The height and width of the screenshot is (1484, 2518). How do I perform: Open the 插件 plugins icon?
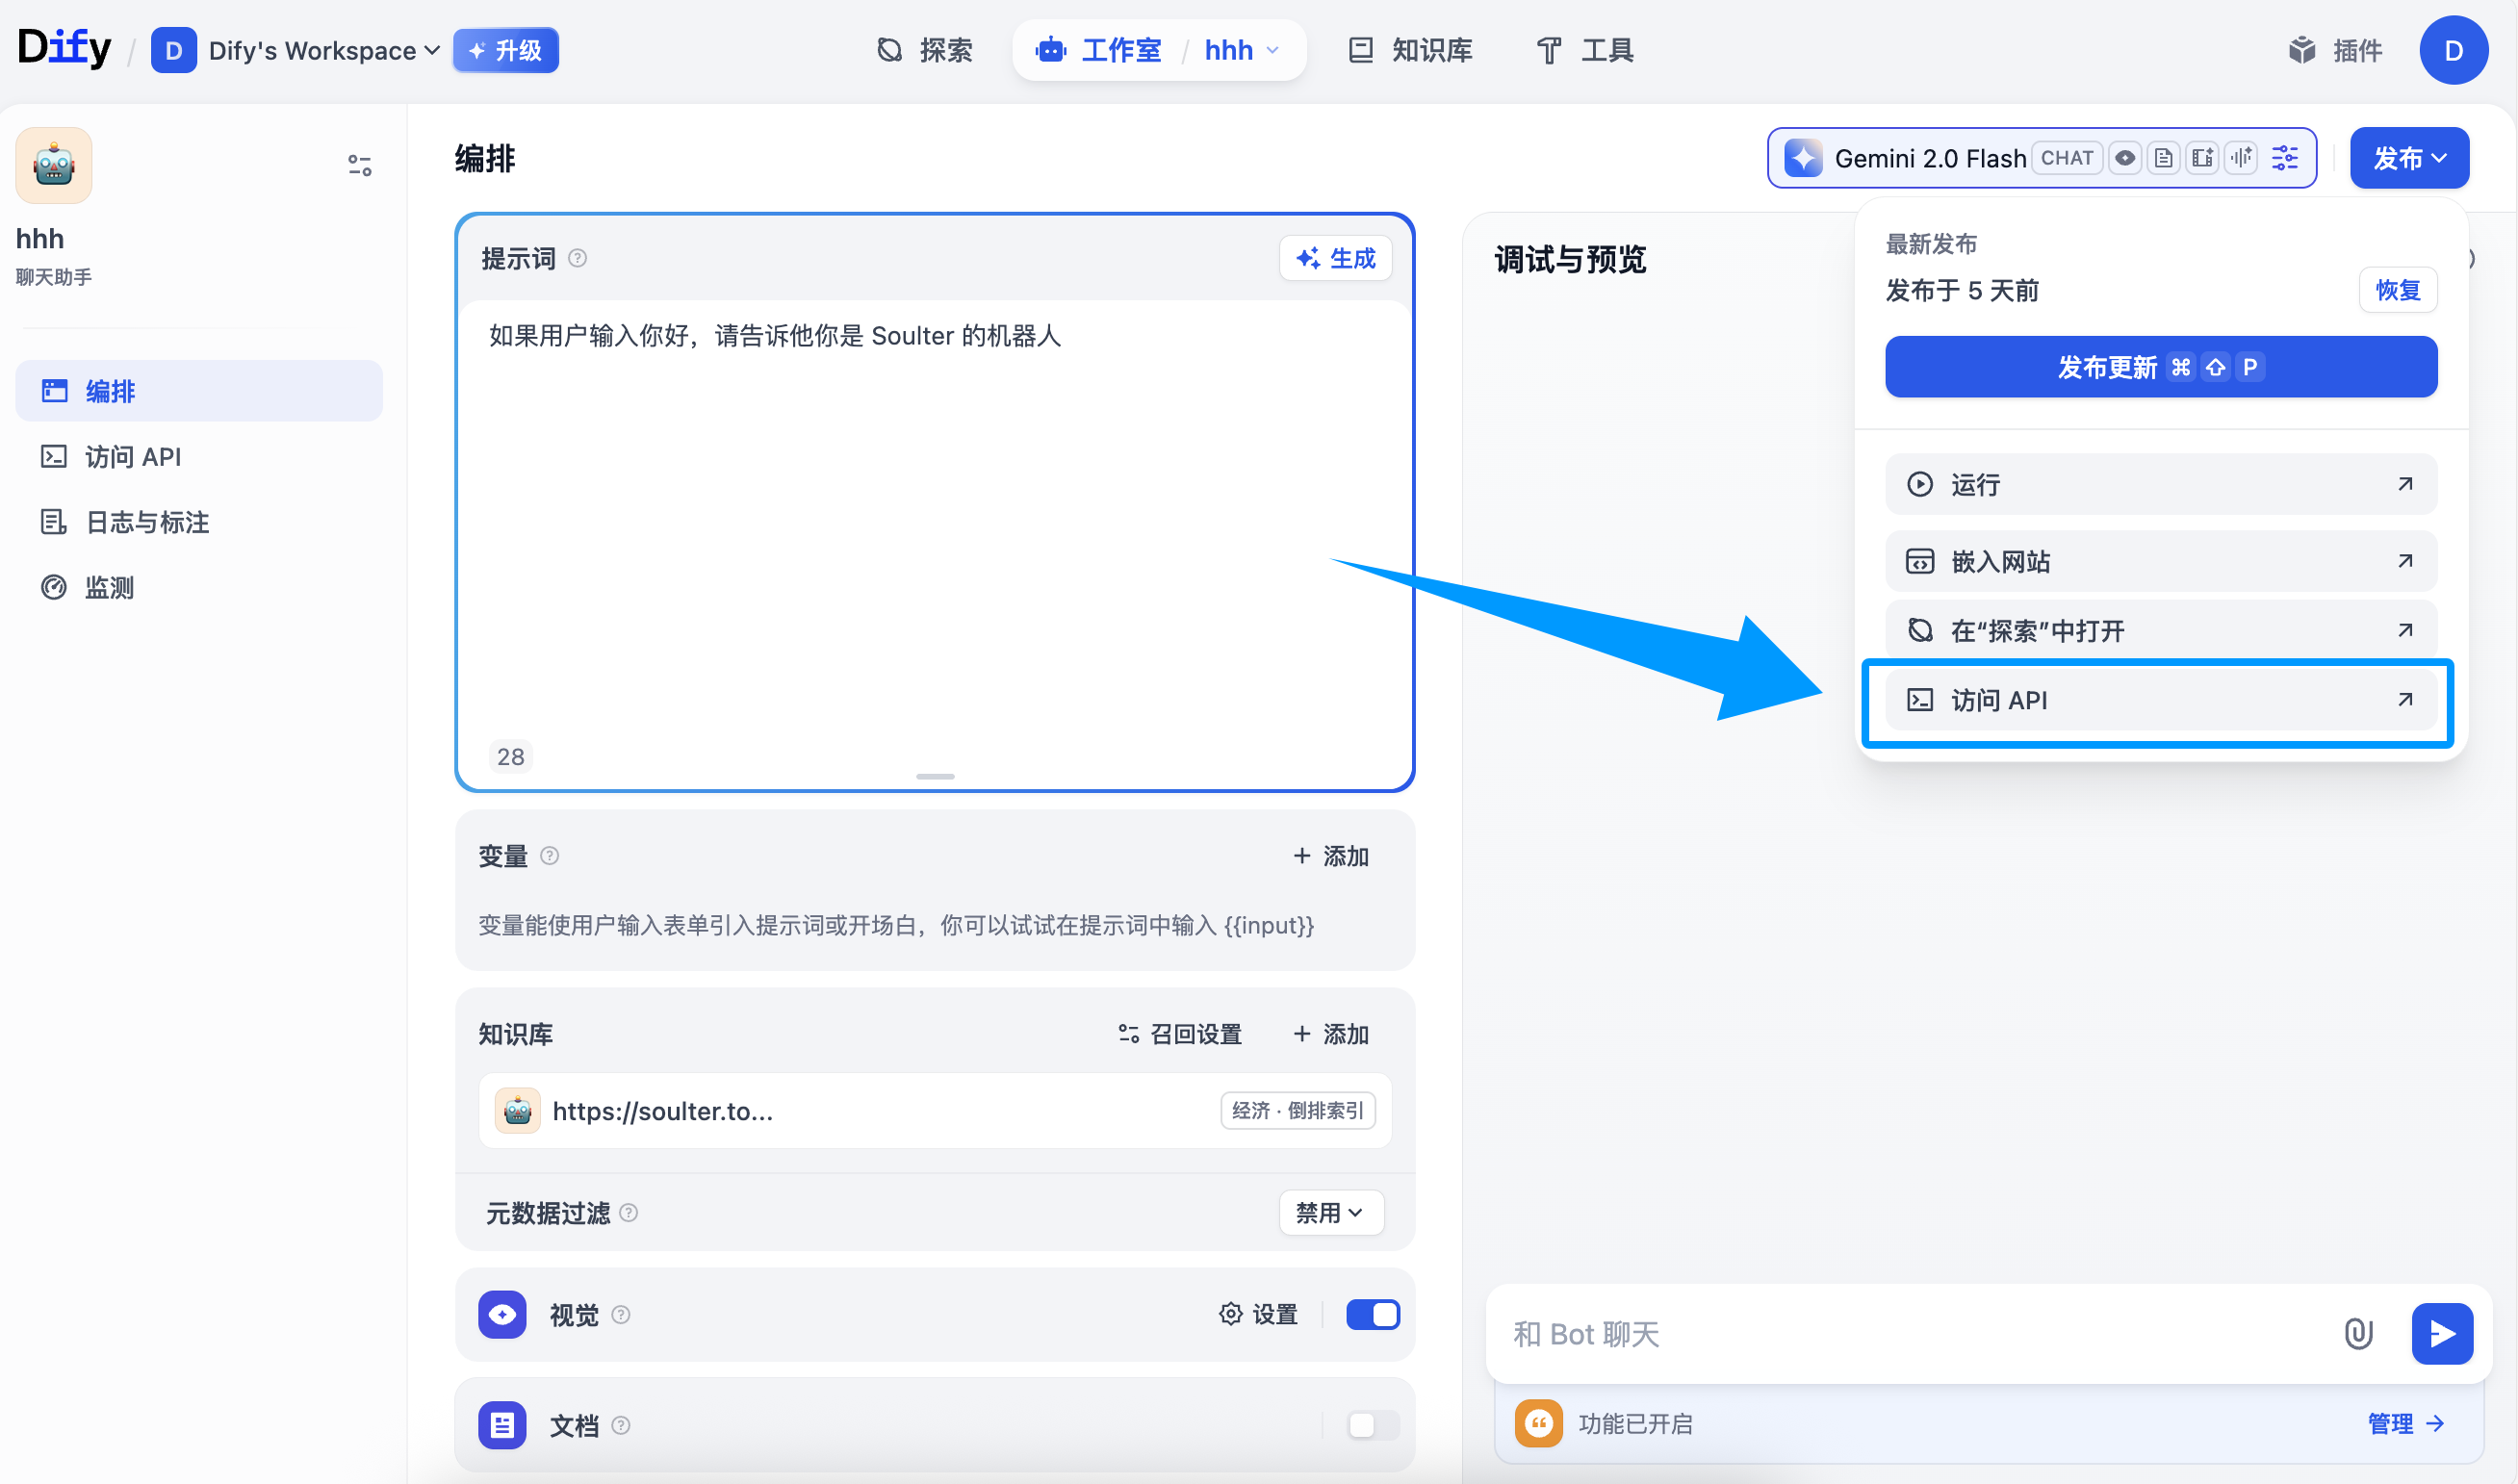(2302, 50)
